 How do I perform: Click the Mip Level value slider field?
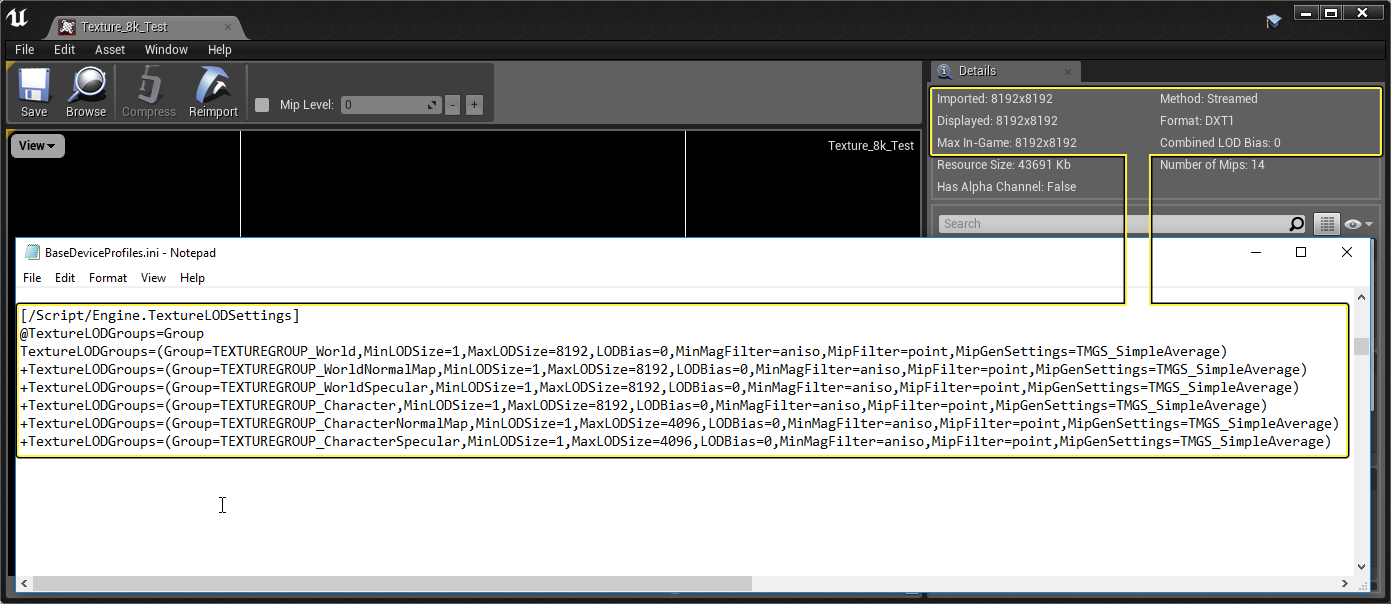tap(391, 105)
